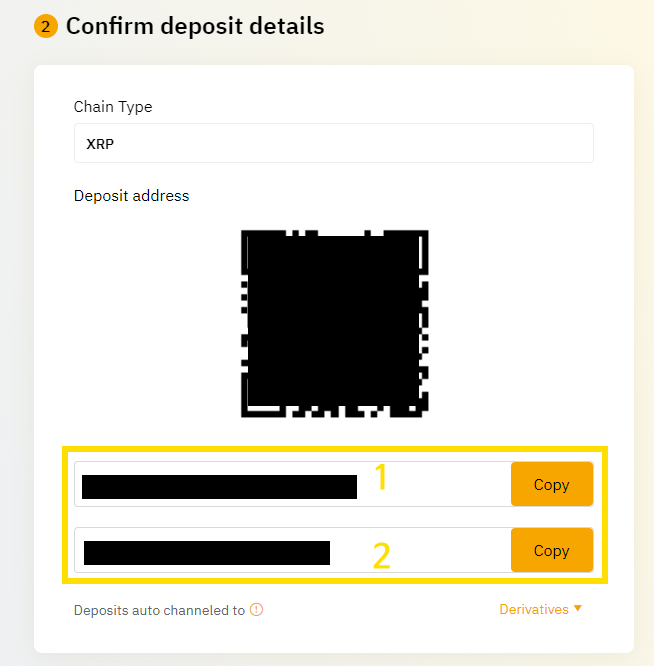Image resolution: width=654 pixels, height=666 pixels.
Task: Click the blacked-out text in second field
Action: [x=207, y=553]
